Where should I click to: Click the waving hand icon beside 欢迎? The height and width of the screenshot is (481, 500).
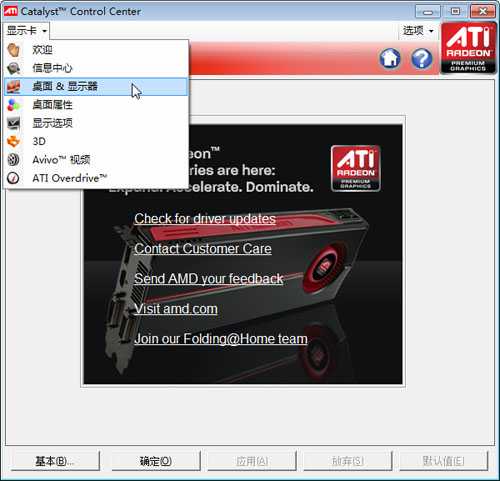point(13,50)
